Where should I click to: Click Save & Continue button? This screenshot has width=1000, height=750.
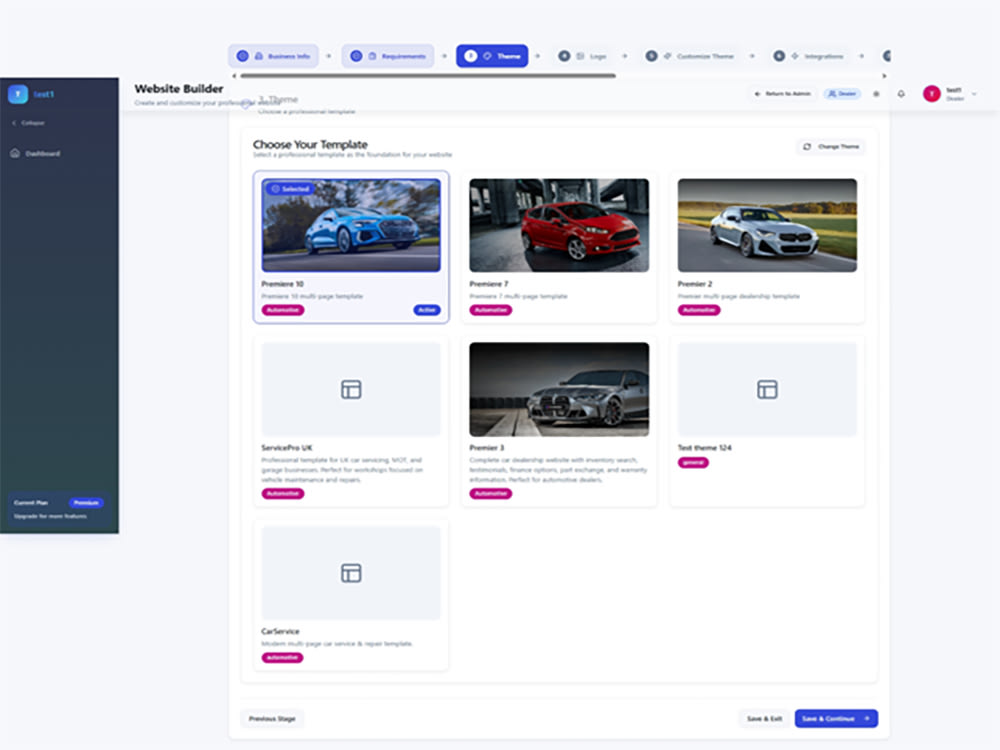(836, 719)
